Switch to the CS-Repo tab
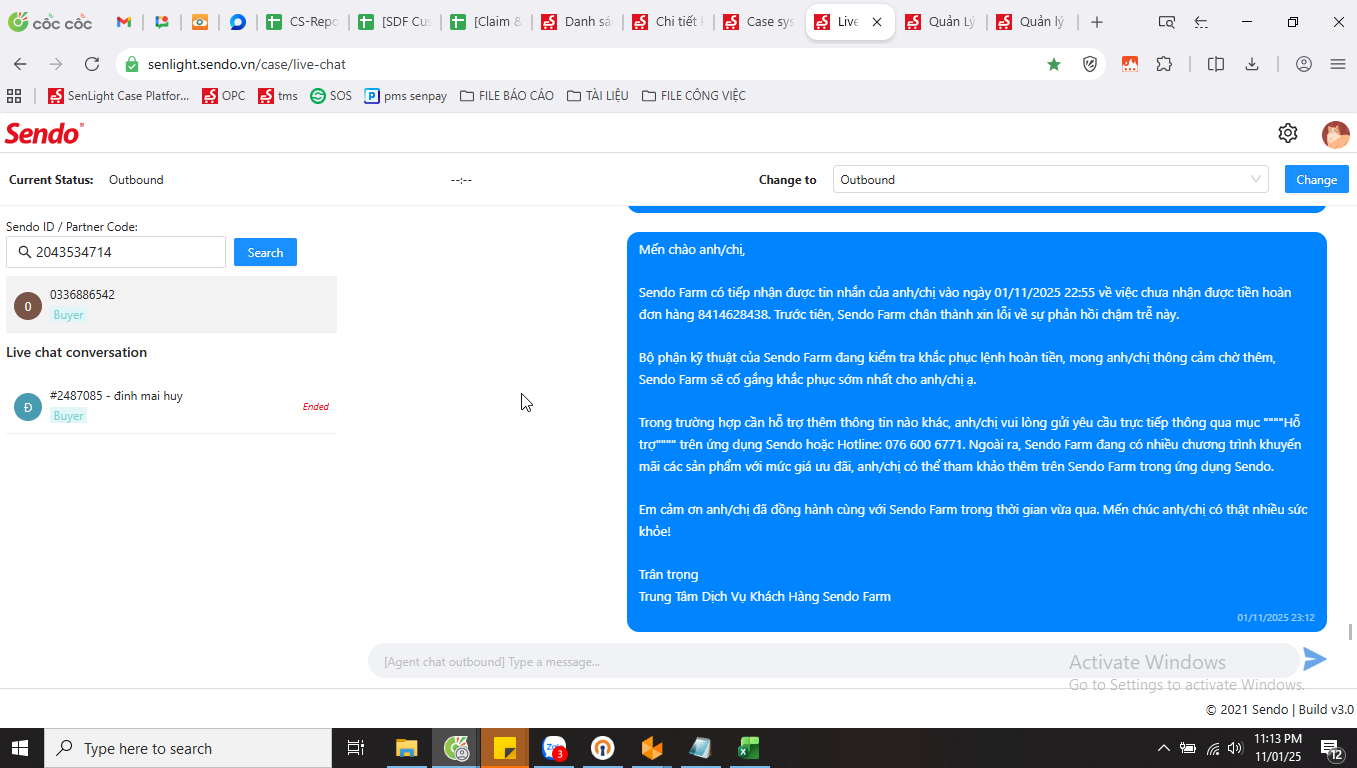Screen dimensions: 1357x768 301,22
